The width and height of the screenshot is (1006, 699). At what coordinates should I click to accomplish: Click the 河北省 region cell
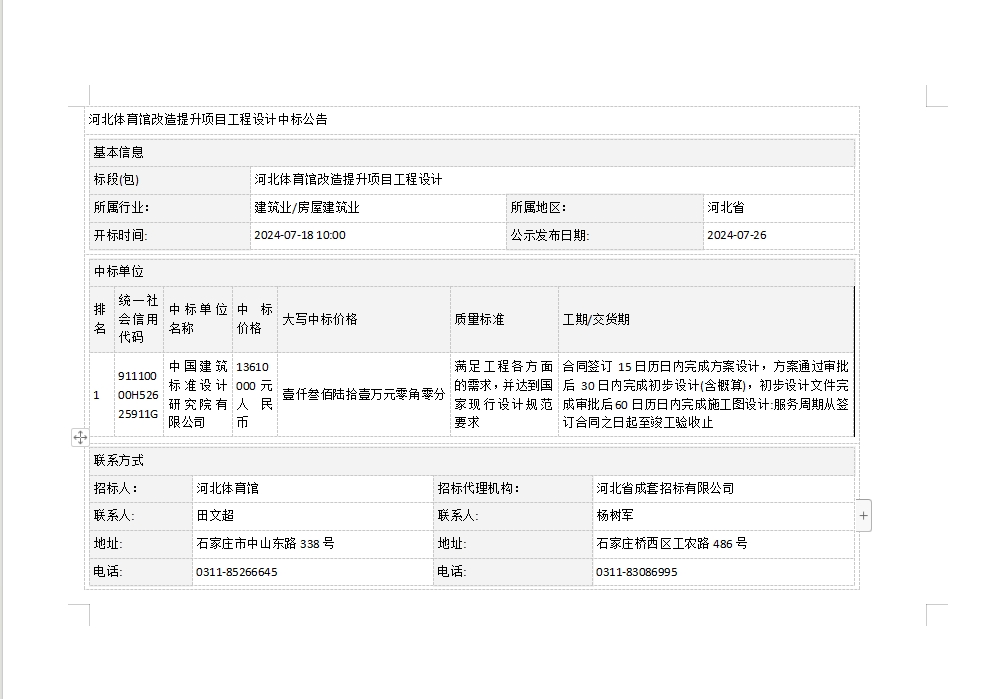coord(726,208)
